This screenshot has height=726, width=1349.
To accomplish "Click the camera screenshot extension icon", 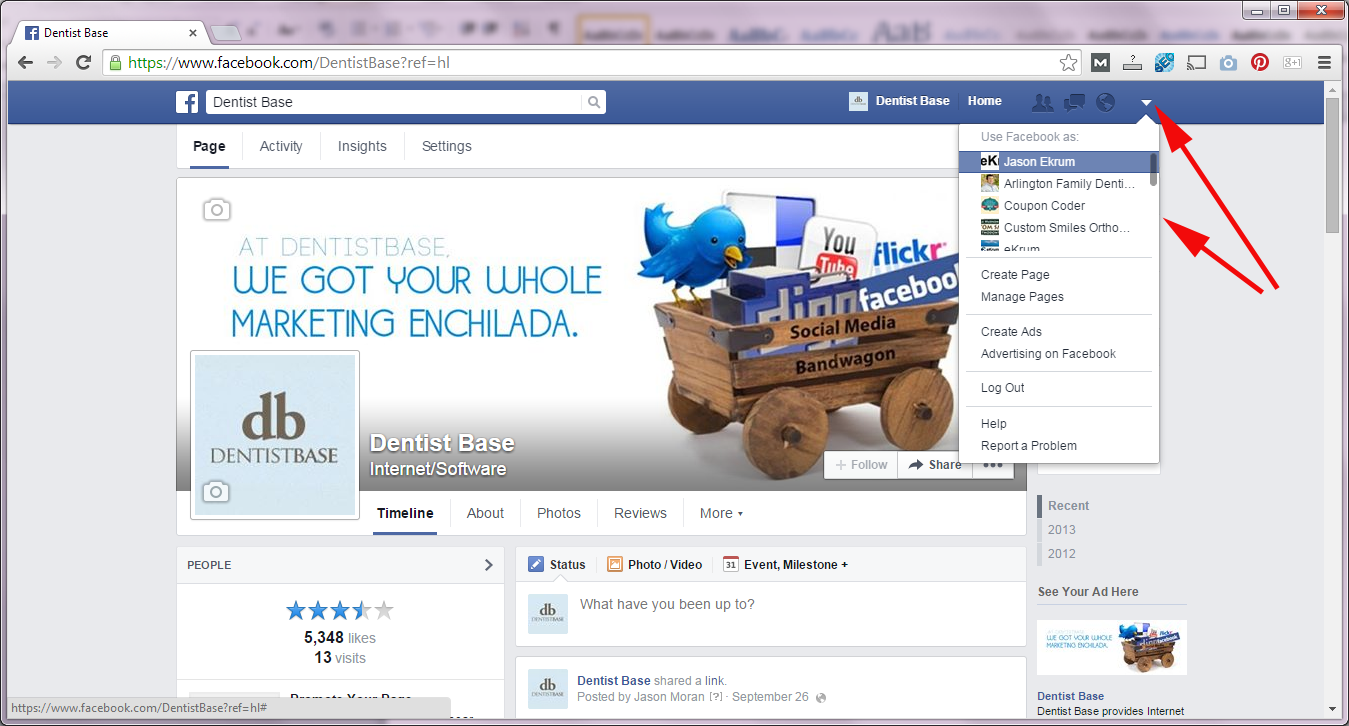I will (x=1228, y=62).
